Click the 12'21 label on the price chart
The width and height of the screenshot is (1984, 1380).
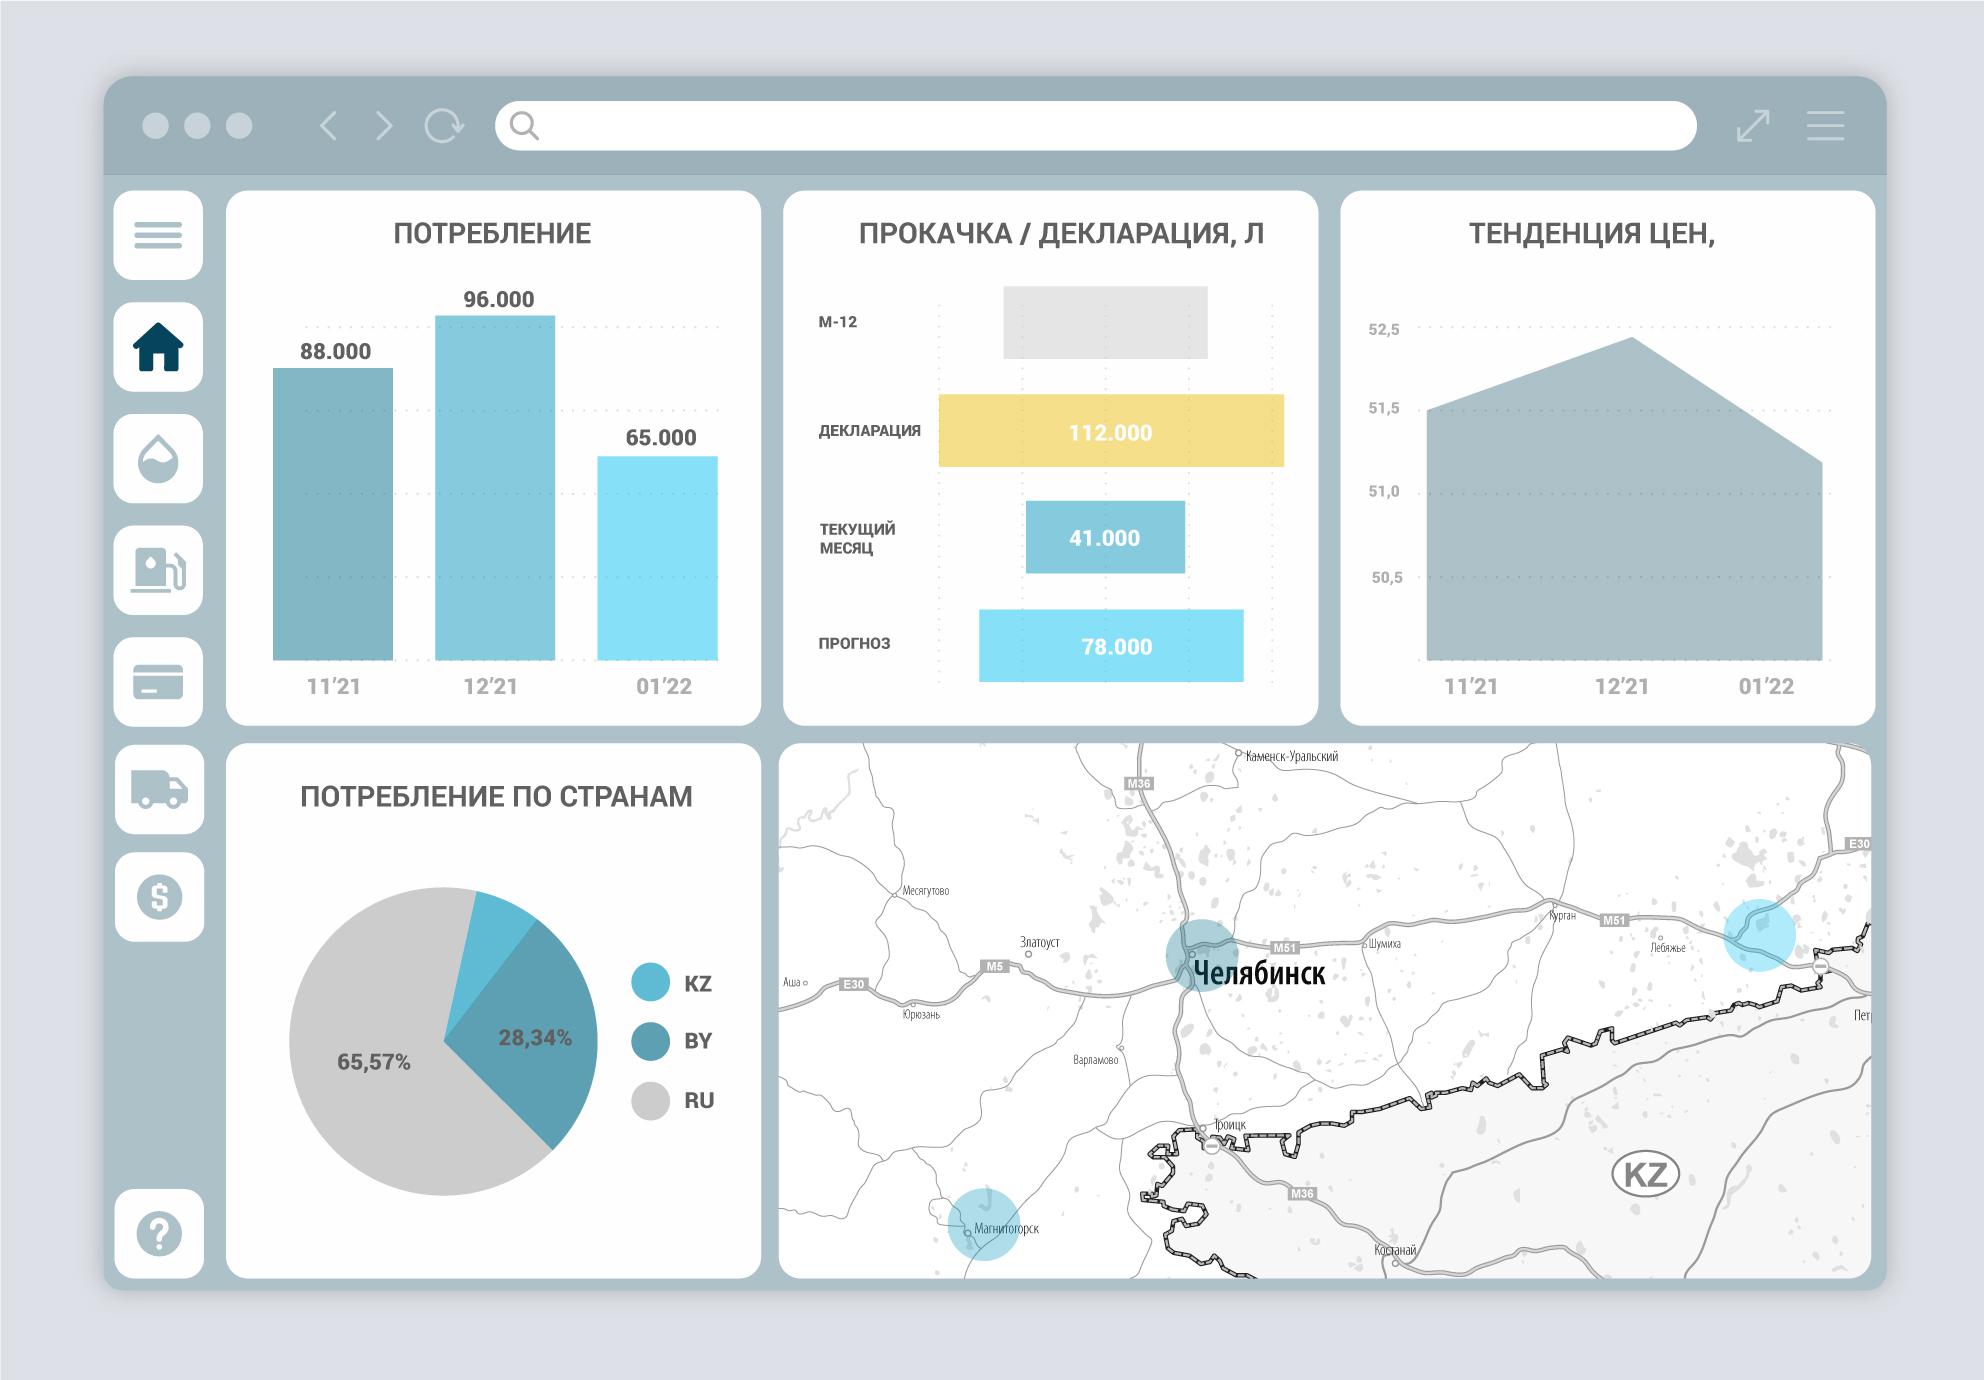point(1621,686)
